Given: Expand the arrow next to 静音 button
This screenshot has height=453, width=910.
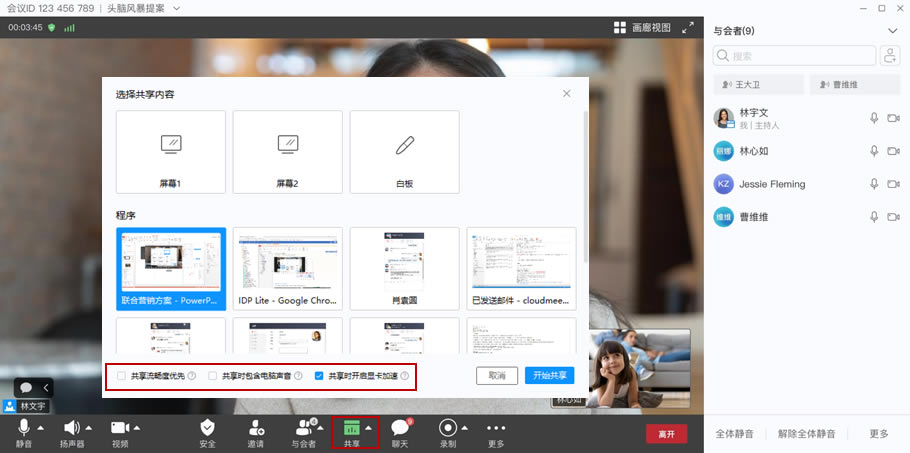Looking at the screenshot, I should coord(39,427).
